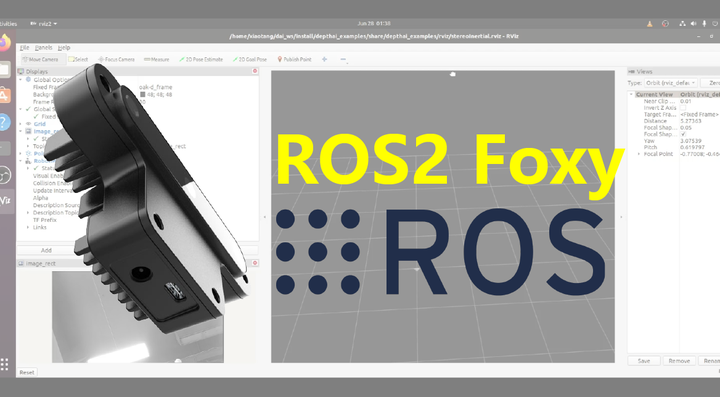Image resolution: width=720 pixels, height=397 pixels.
Task: Open the view Type dropdown
Action: click(670, 83)
